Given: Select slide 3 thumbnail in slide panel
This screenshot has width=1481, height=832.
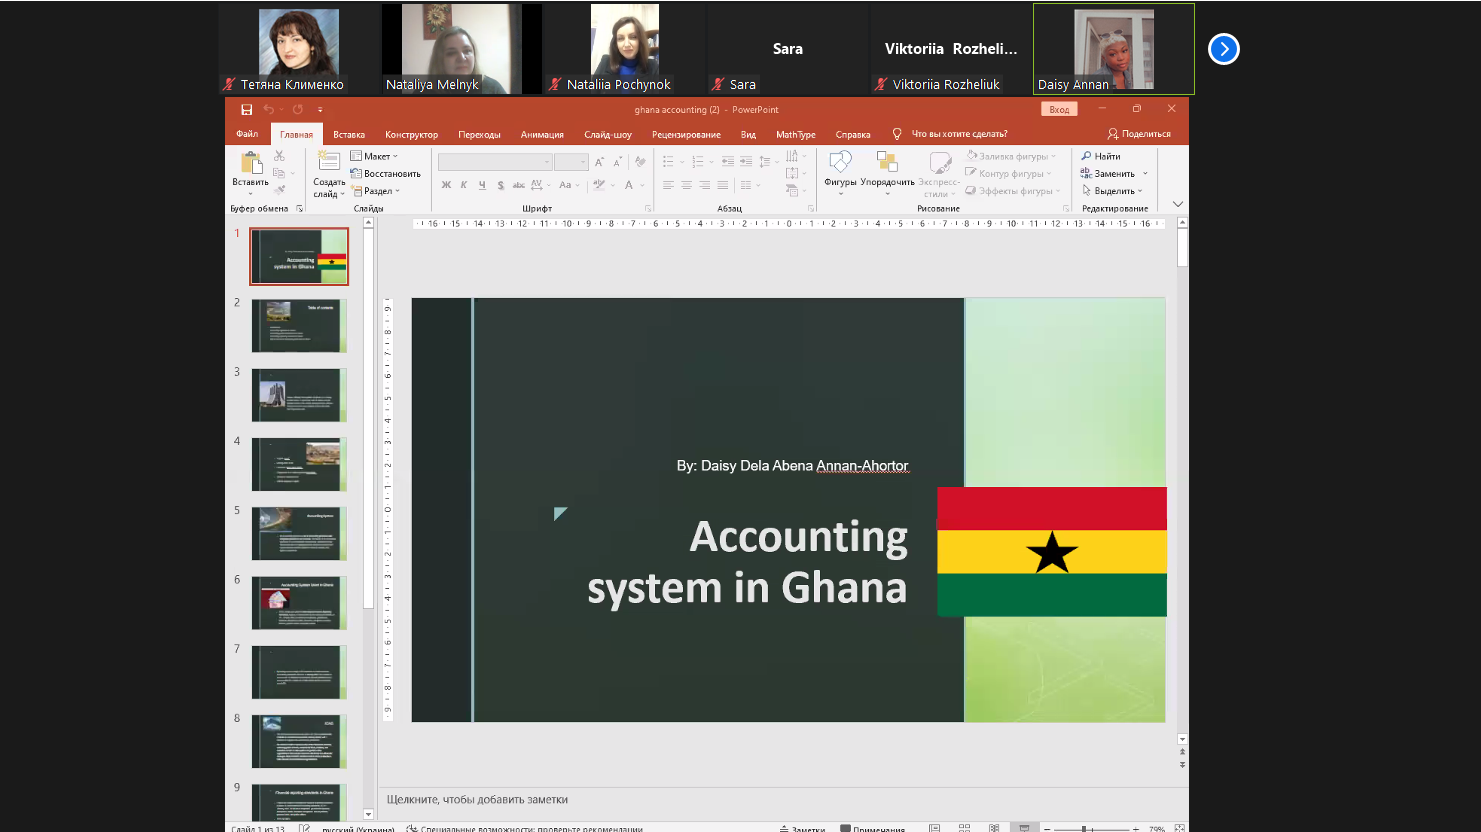Looking at the screenshot, I should [x=299, y=395].
